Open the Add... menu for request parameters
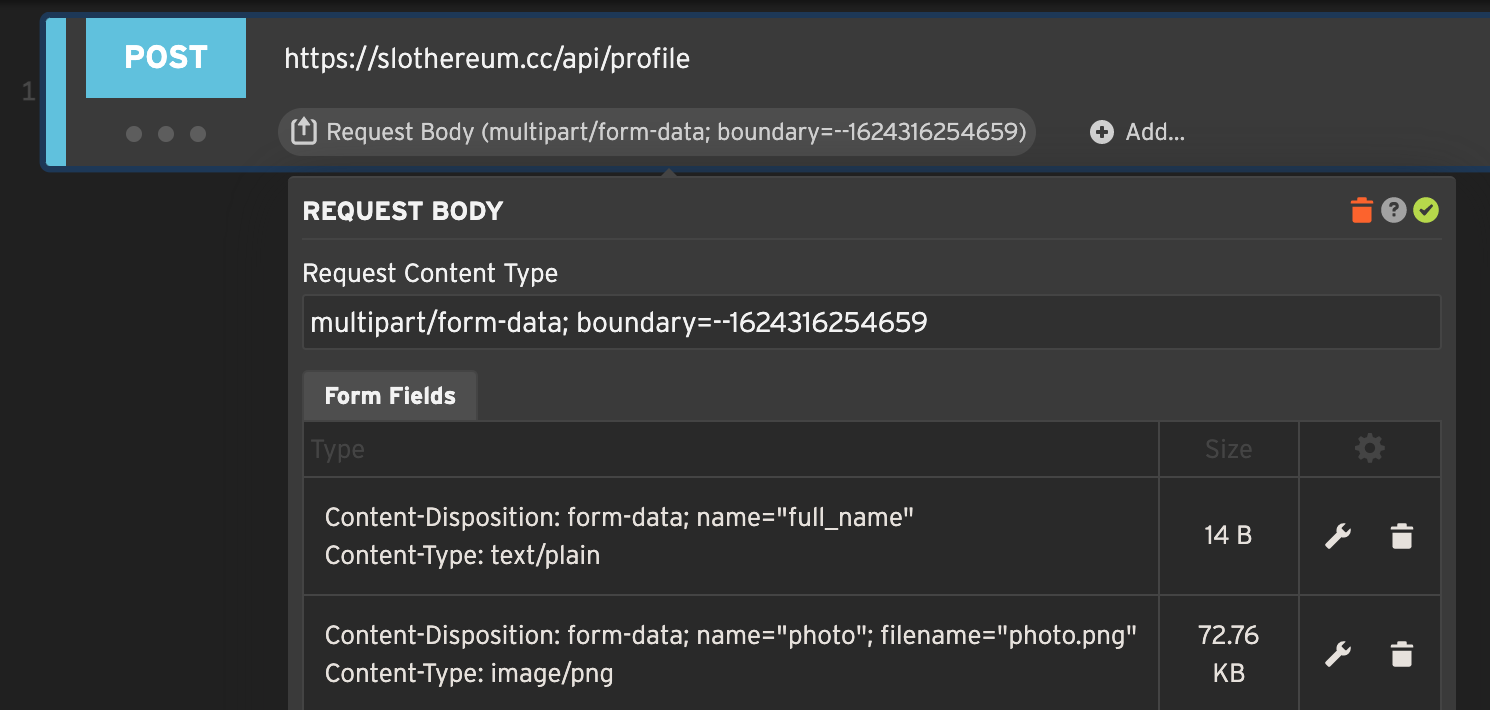Screen dimensions: 1490x710 [x=1137, y=131]
